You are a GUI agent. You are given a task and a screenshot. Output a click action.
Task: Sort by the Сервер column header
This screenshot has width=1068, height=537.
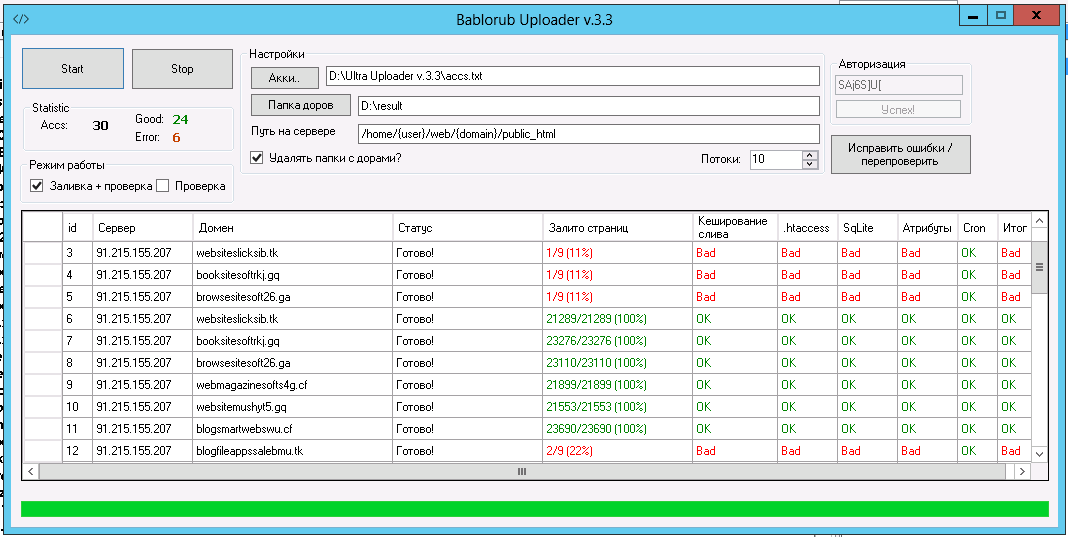(x=142, y=228)
